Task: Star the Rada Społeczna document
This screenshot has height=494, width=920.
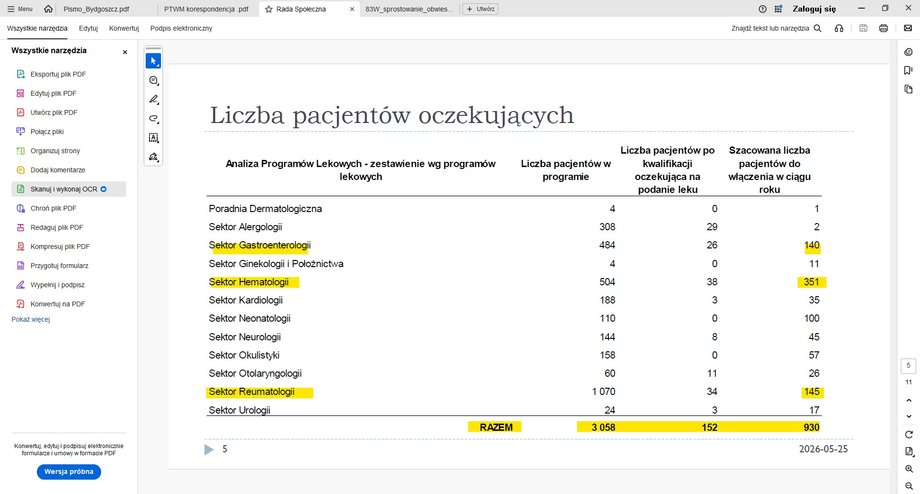Action: click(x=269, y=9)
